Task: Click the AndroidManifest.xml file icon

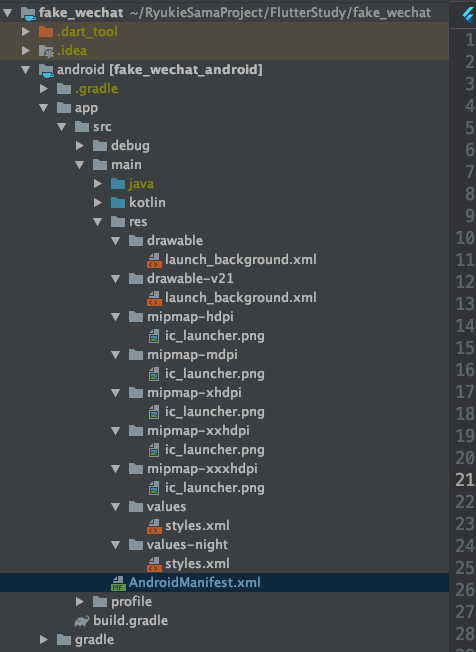Action: point(118,583)
